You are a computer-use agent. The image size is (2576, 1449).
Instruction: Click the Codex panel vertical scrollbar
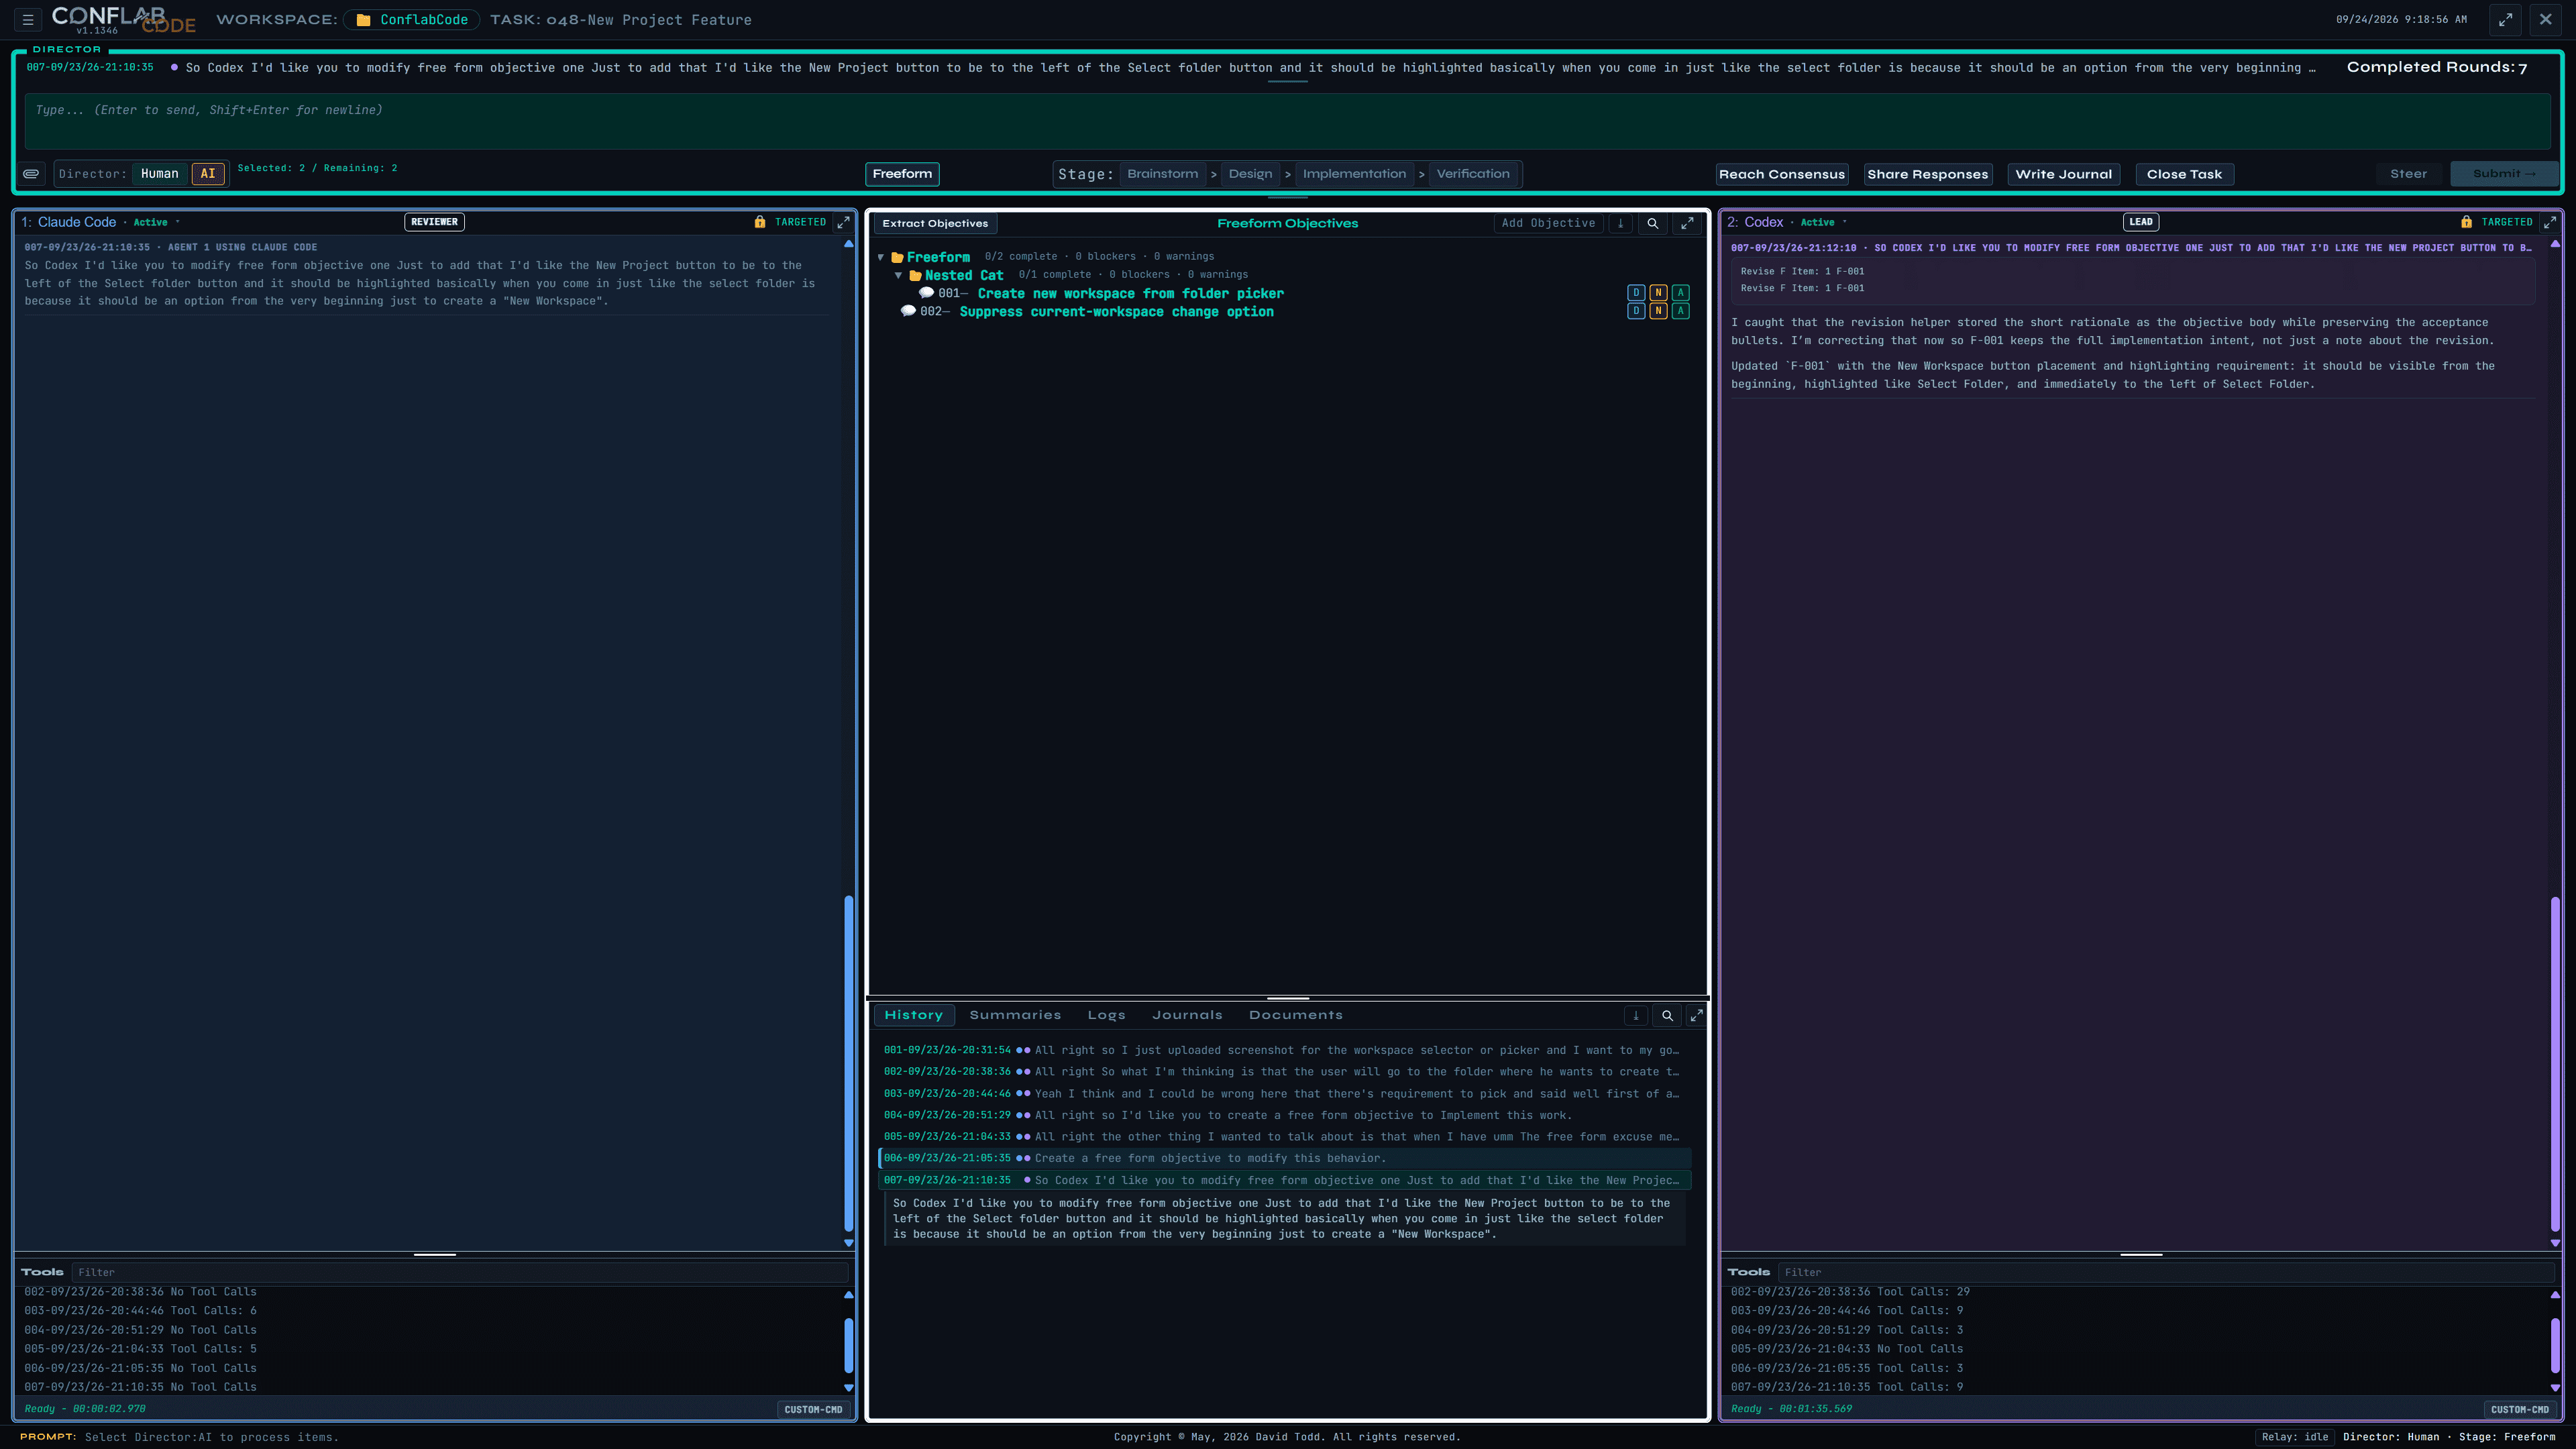click(x=2555, y=1063)
